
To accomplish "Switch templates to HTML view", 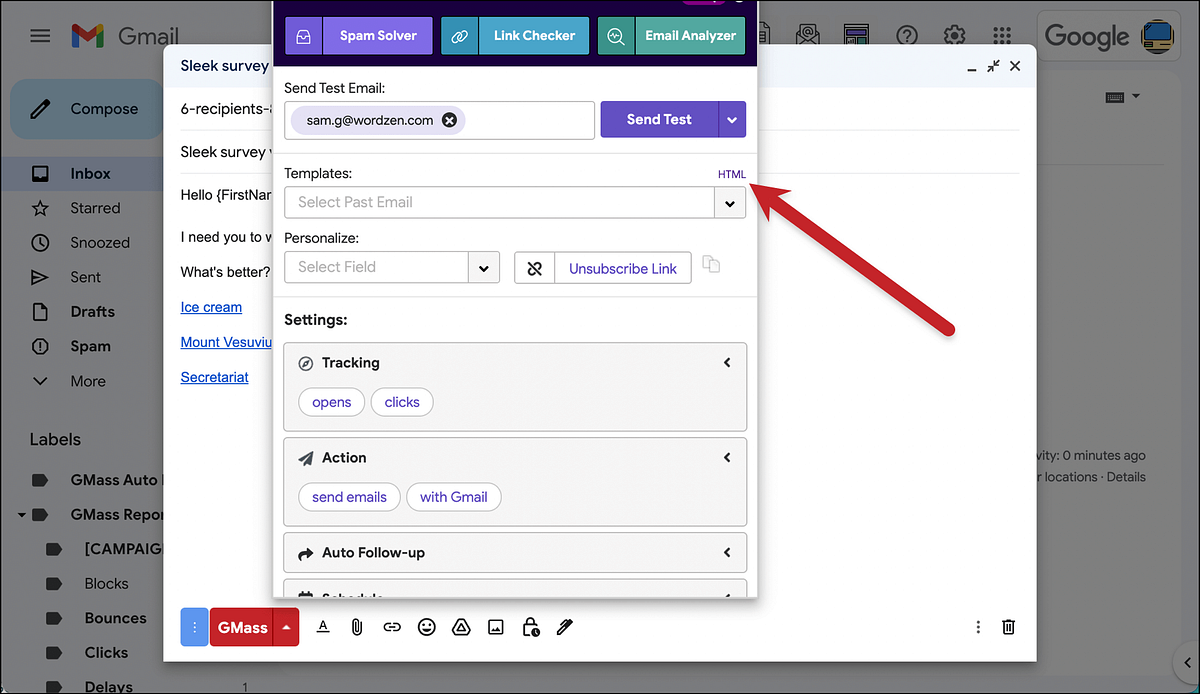I will 731,173.
